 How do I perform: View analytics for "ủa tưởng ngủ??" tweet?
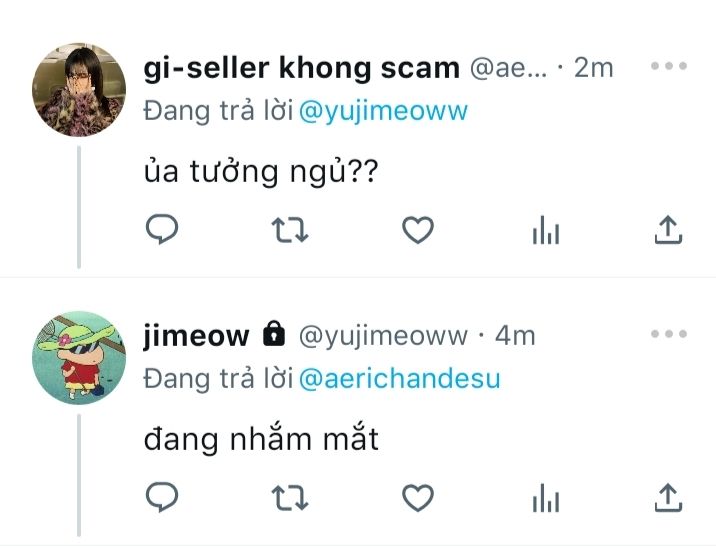(546, 229)
